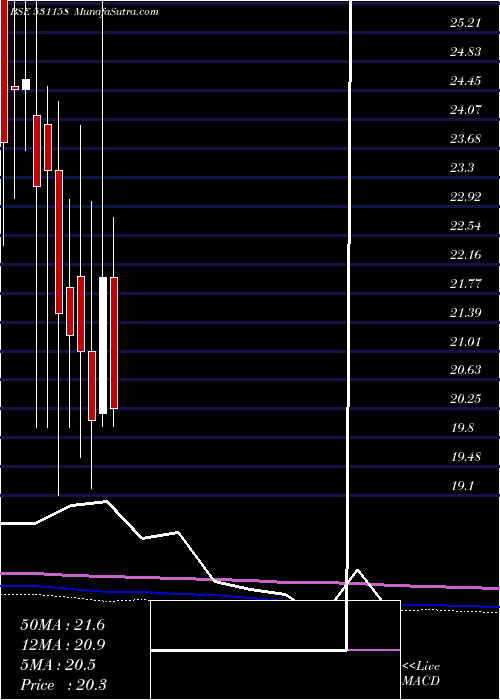Click the 19.1 price axis label
This screenshot has height=700, width=500.
(462, 486)
